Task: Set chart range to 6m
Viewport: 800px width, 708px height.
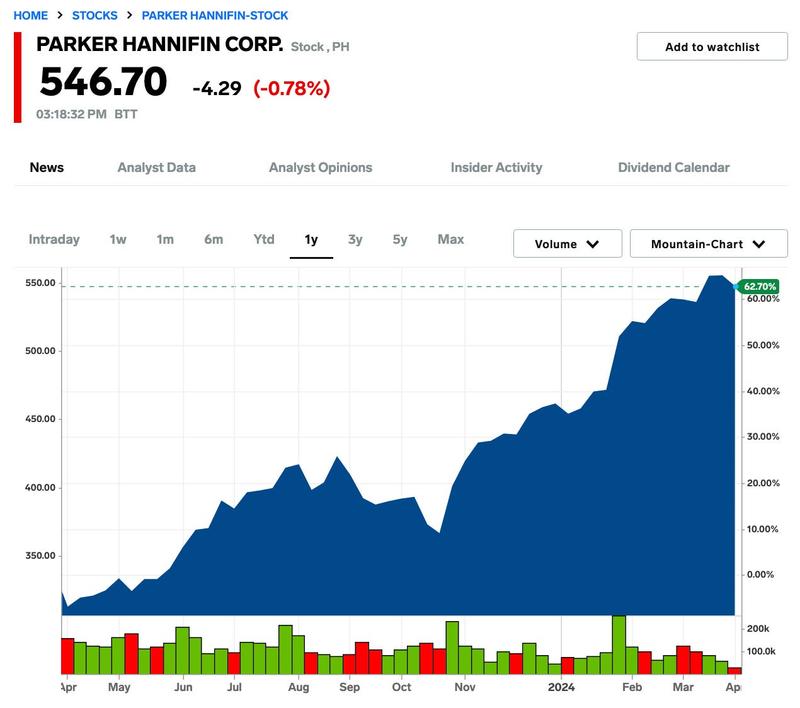Action: pyautogui.click(x=213, y=239)
